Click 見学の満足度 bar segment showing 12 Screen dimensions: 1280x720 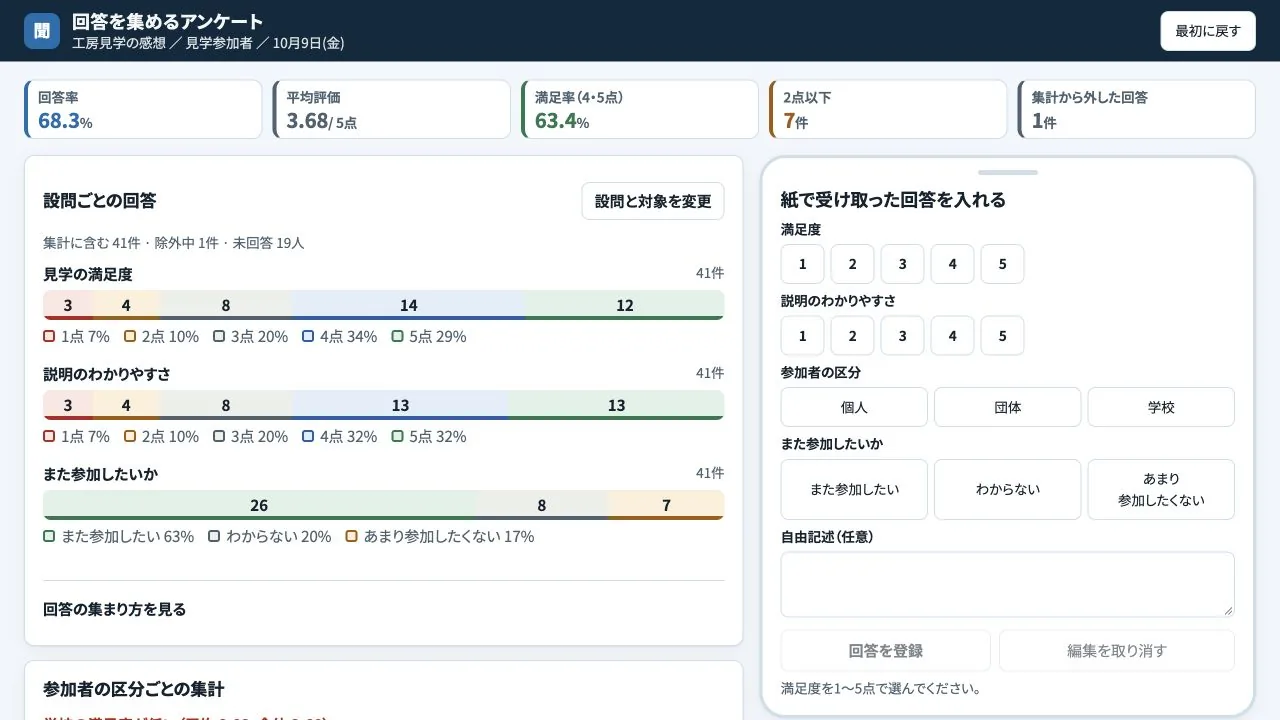[624, 305]
